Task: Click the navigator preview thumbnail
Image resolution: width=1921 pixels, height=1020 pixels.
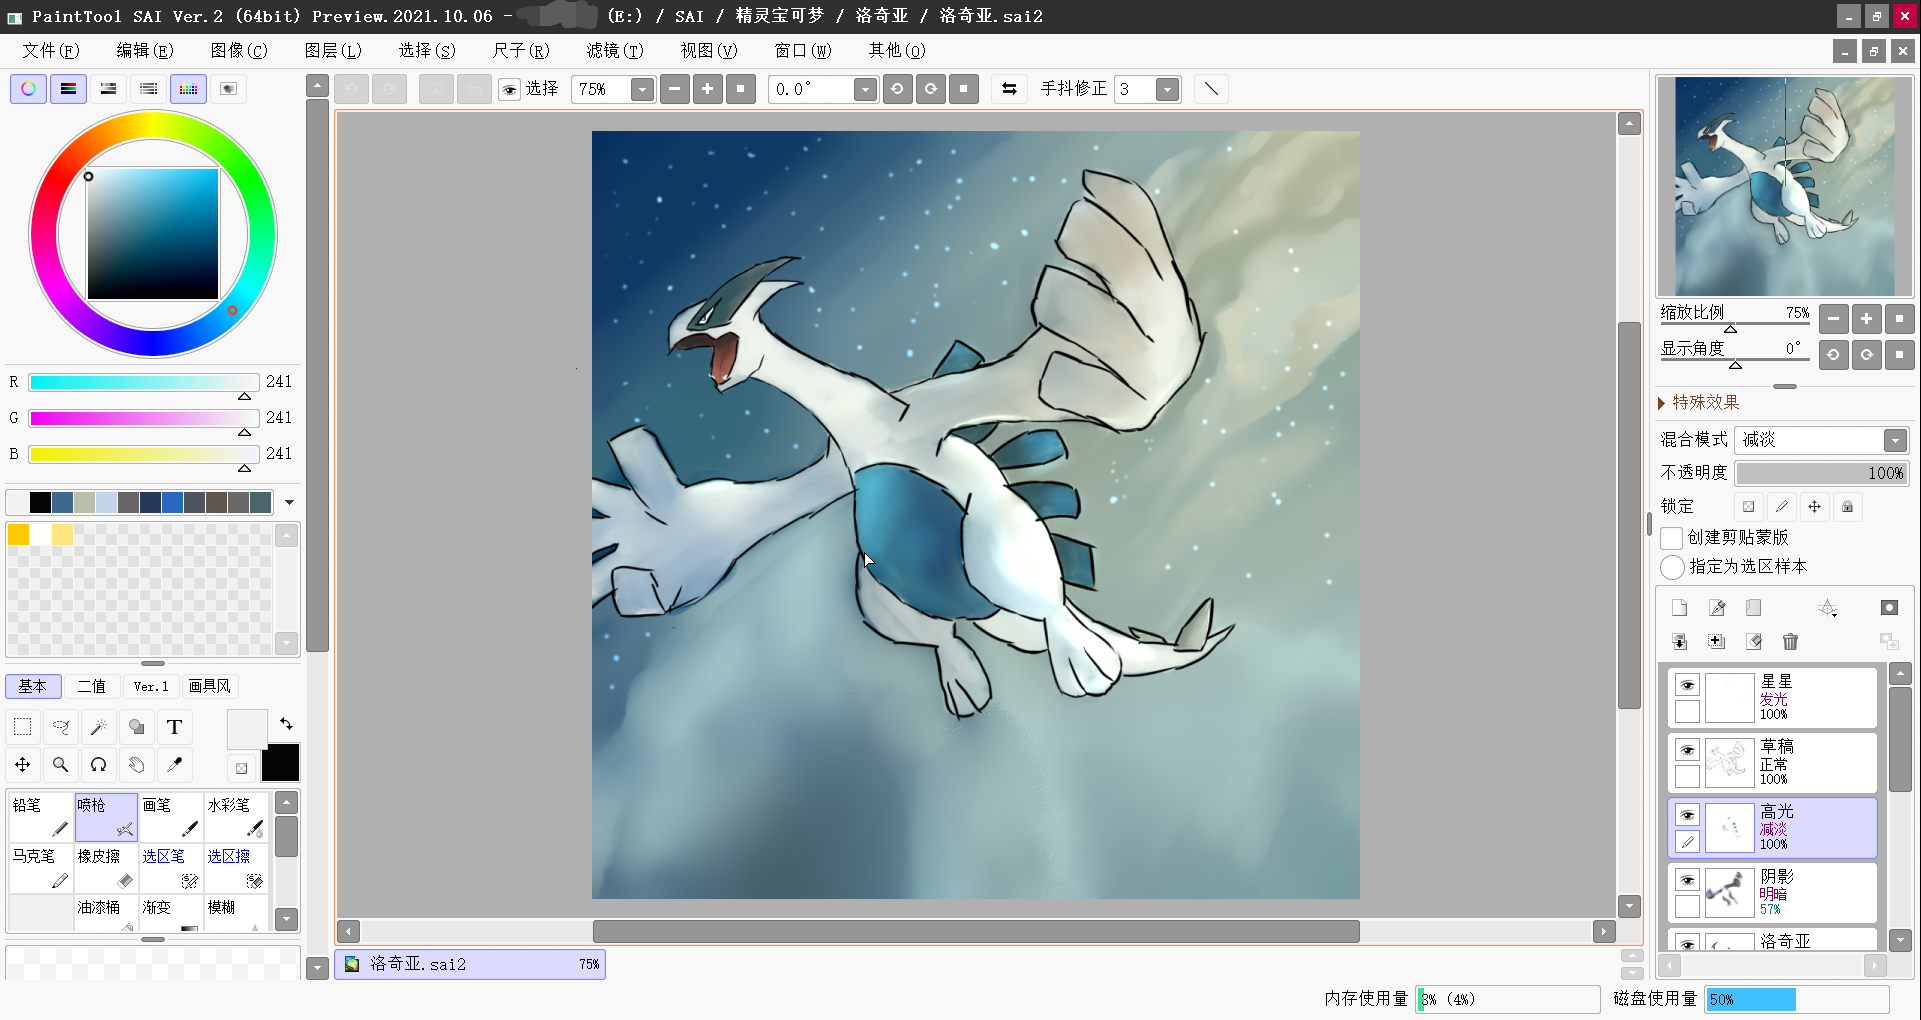Action: (1785, 186)
